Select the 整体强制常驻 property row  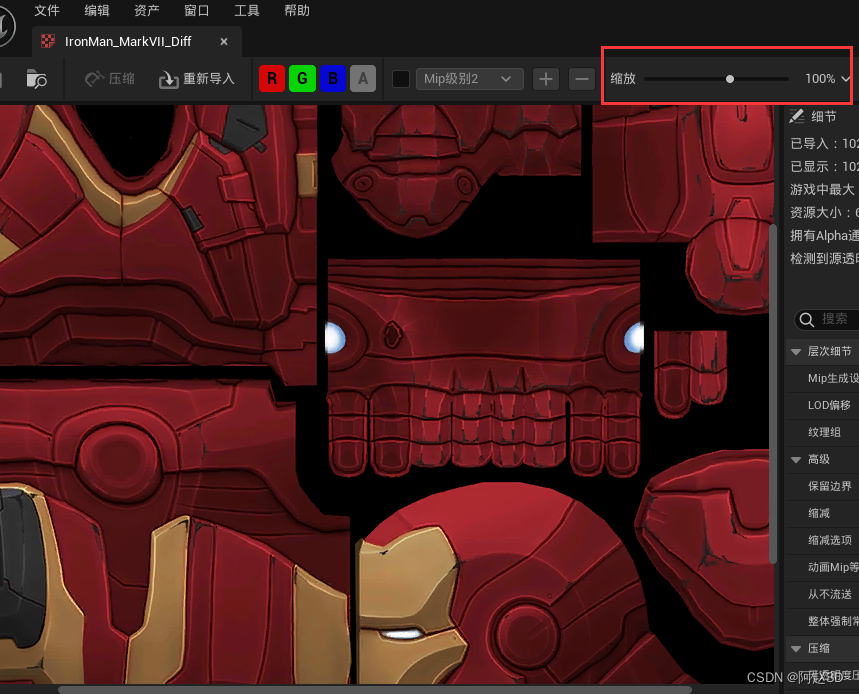click(822, 621)
